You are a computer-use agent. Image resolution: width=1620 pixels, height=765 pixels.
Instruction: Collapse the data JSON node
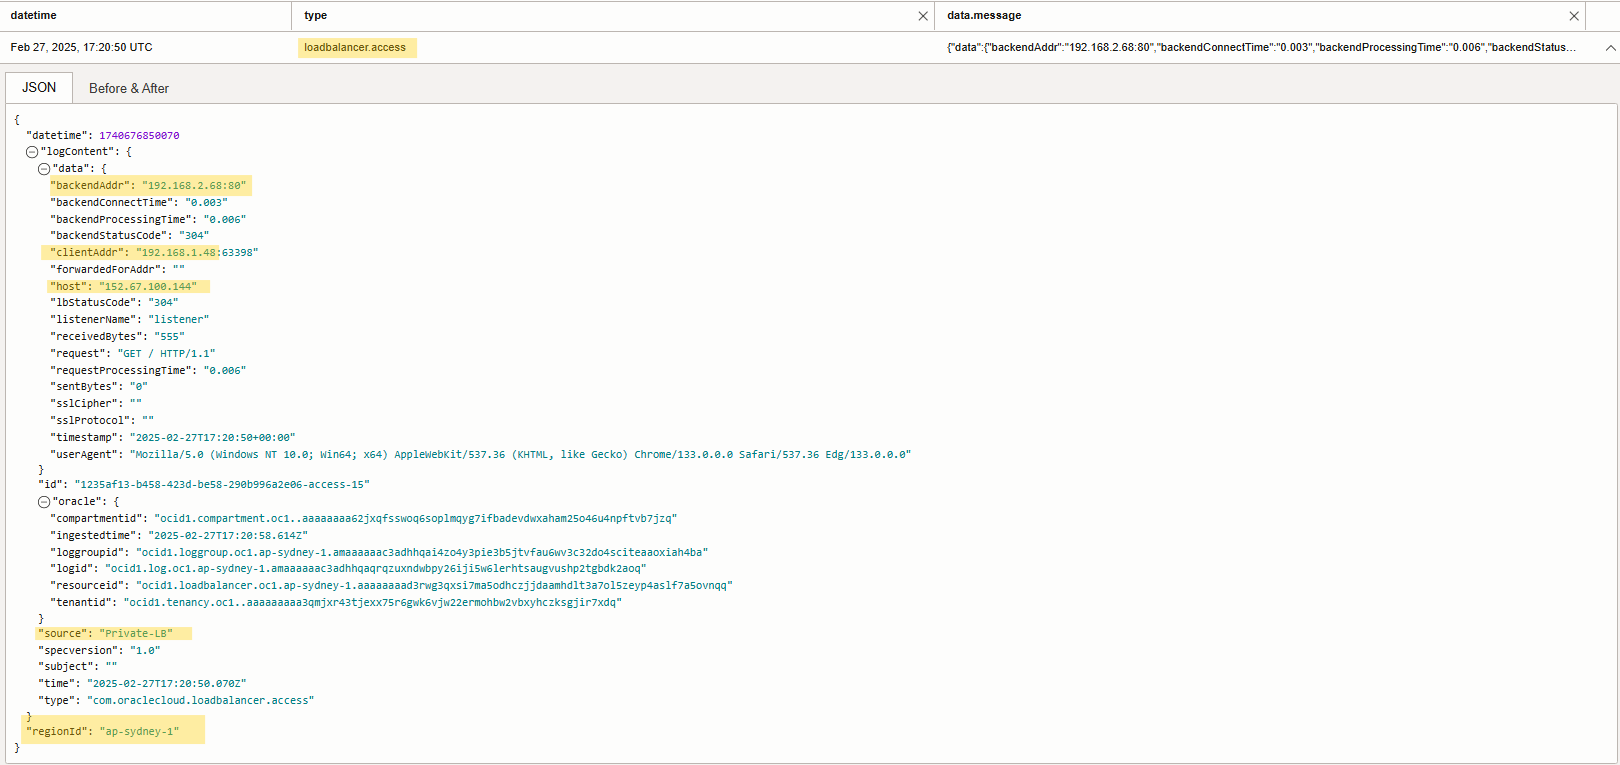44,169
